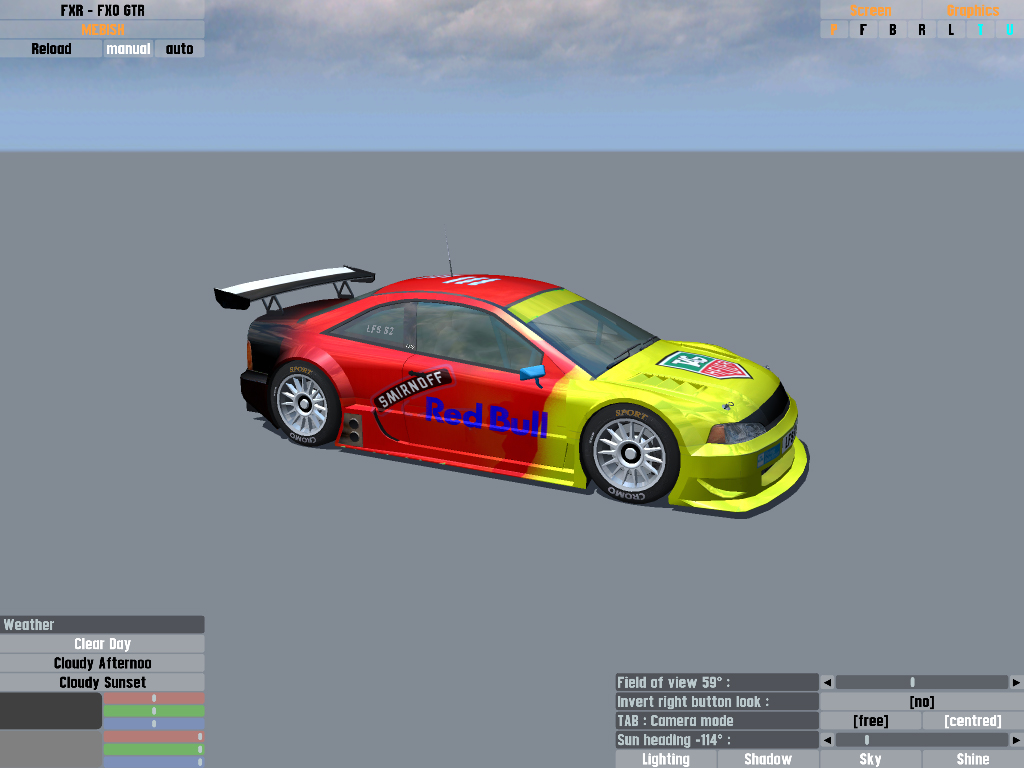Click the R view button

[921, 29]
